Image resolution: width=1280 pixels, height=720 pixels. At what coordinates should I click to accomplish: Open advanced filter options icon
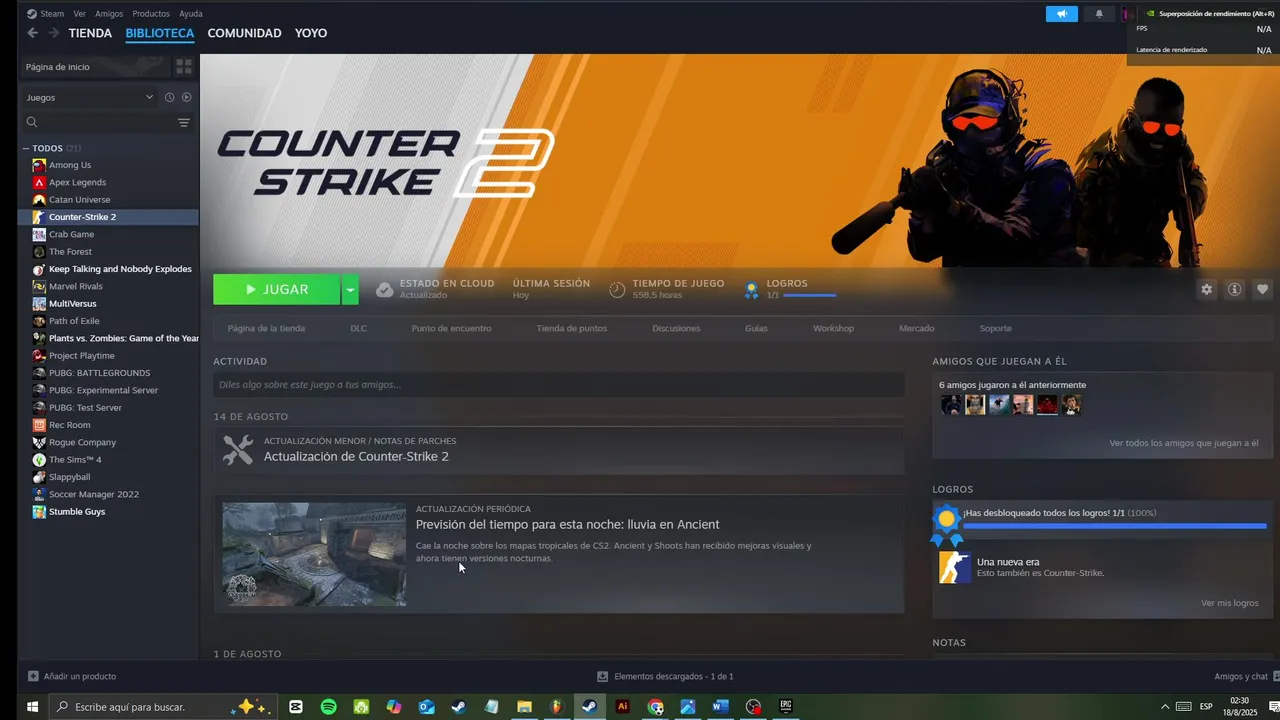tap(184, 122)
